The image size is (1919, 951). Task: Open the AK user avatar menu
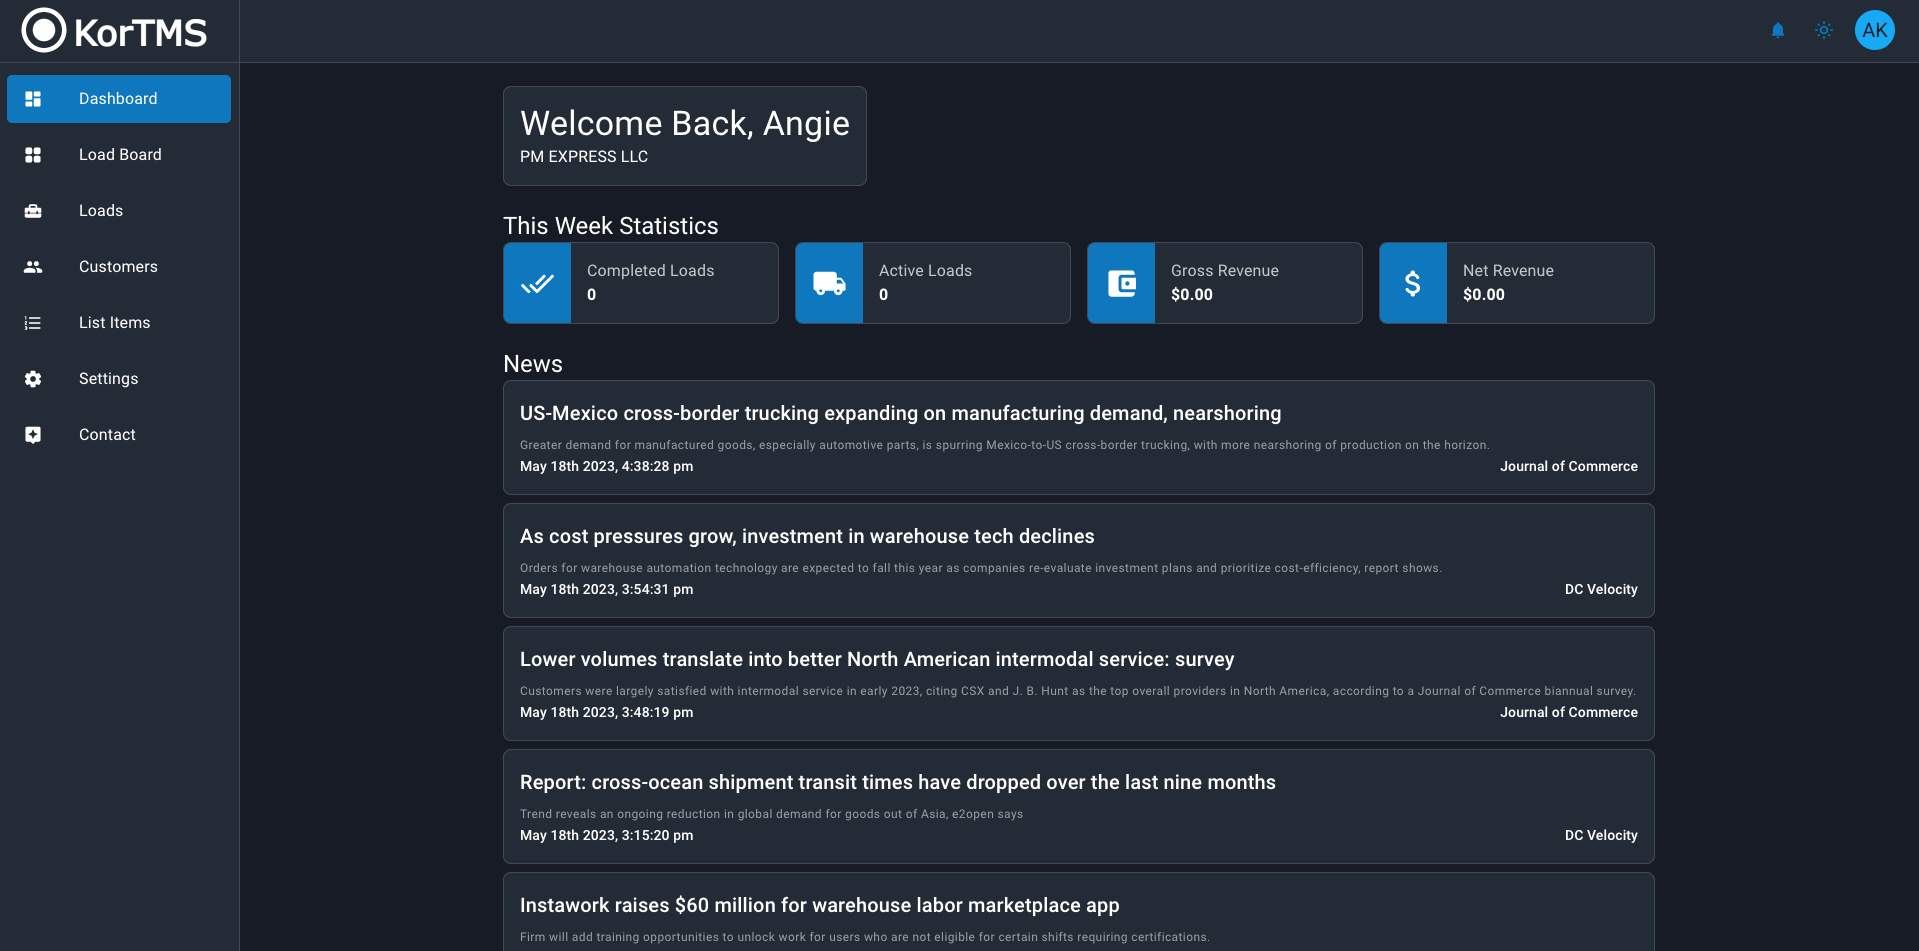click(x=1874, y=30)
